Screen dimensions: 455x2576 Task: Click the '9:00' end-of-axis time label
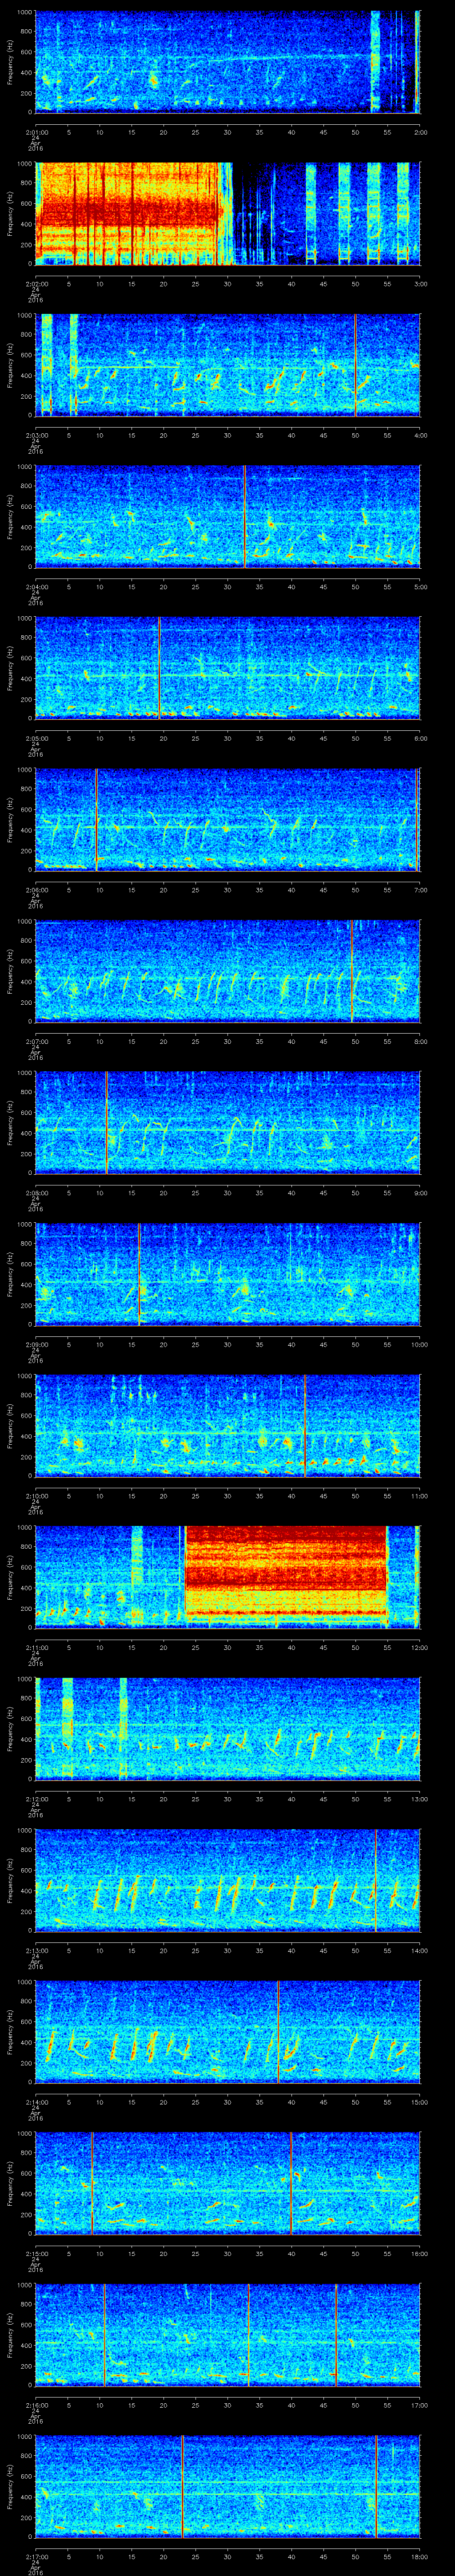click(420, 1193)
